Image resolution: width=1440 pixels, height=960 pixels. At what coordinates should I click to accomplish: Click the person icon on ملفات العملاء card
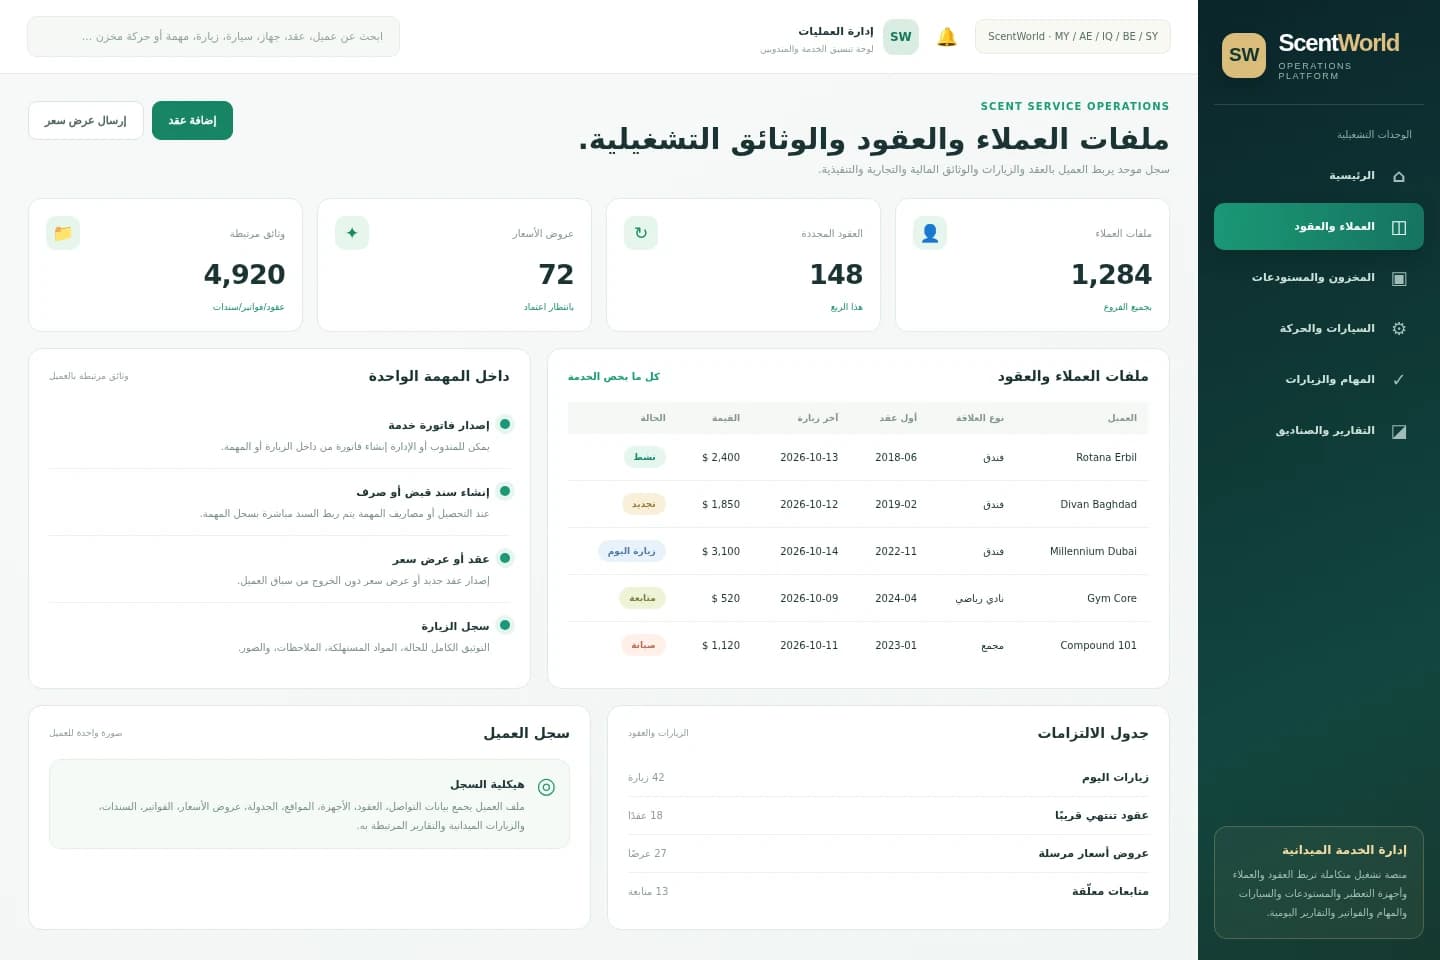(930, 233)
